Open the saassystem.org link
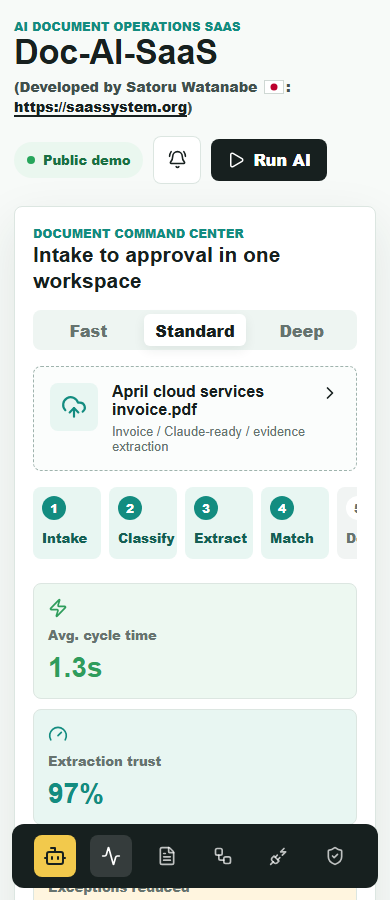This screenshot has width=390, height=900. coord(101,107)
